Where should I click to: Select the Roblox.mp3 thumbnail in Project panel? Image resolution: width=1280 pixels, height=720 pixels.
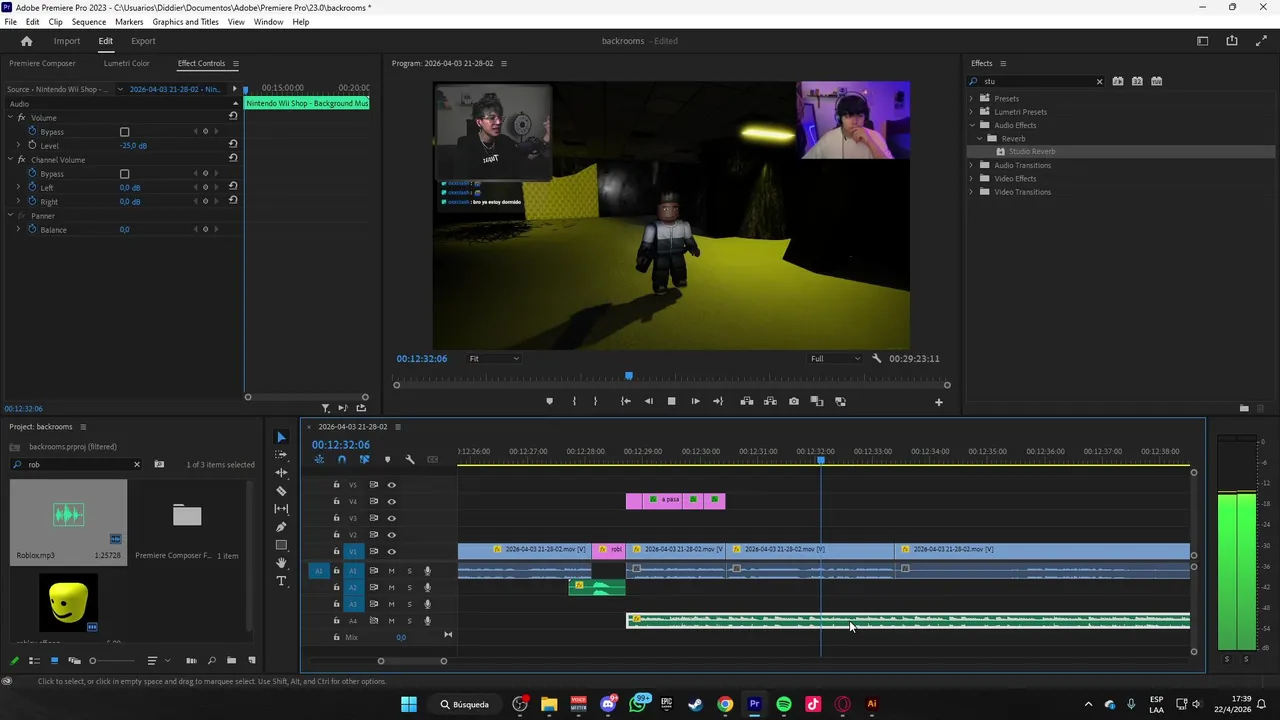68,513
